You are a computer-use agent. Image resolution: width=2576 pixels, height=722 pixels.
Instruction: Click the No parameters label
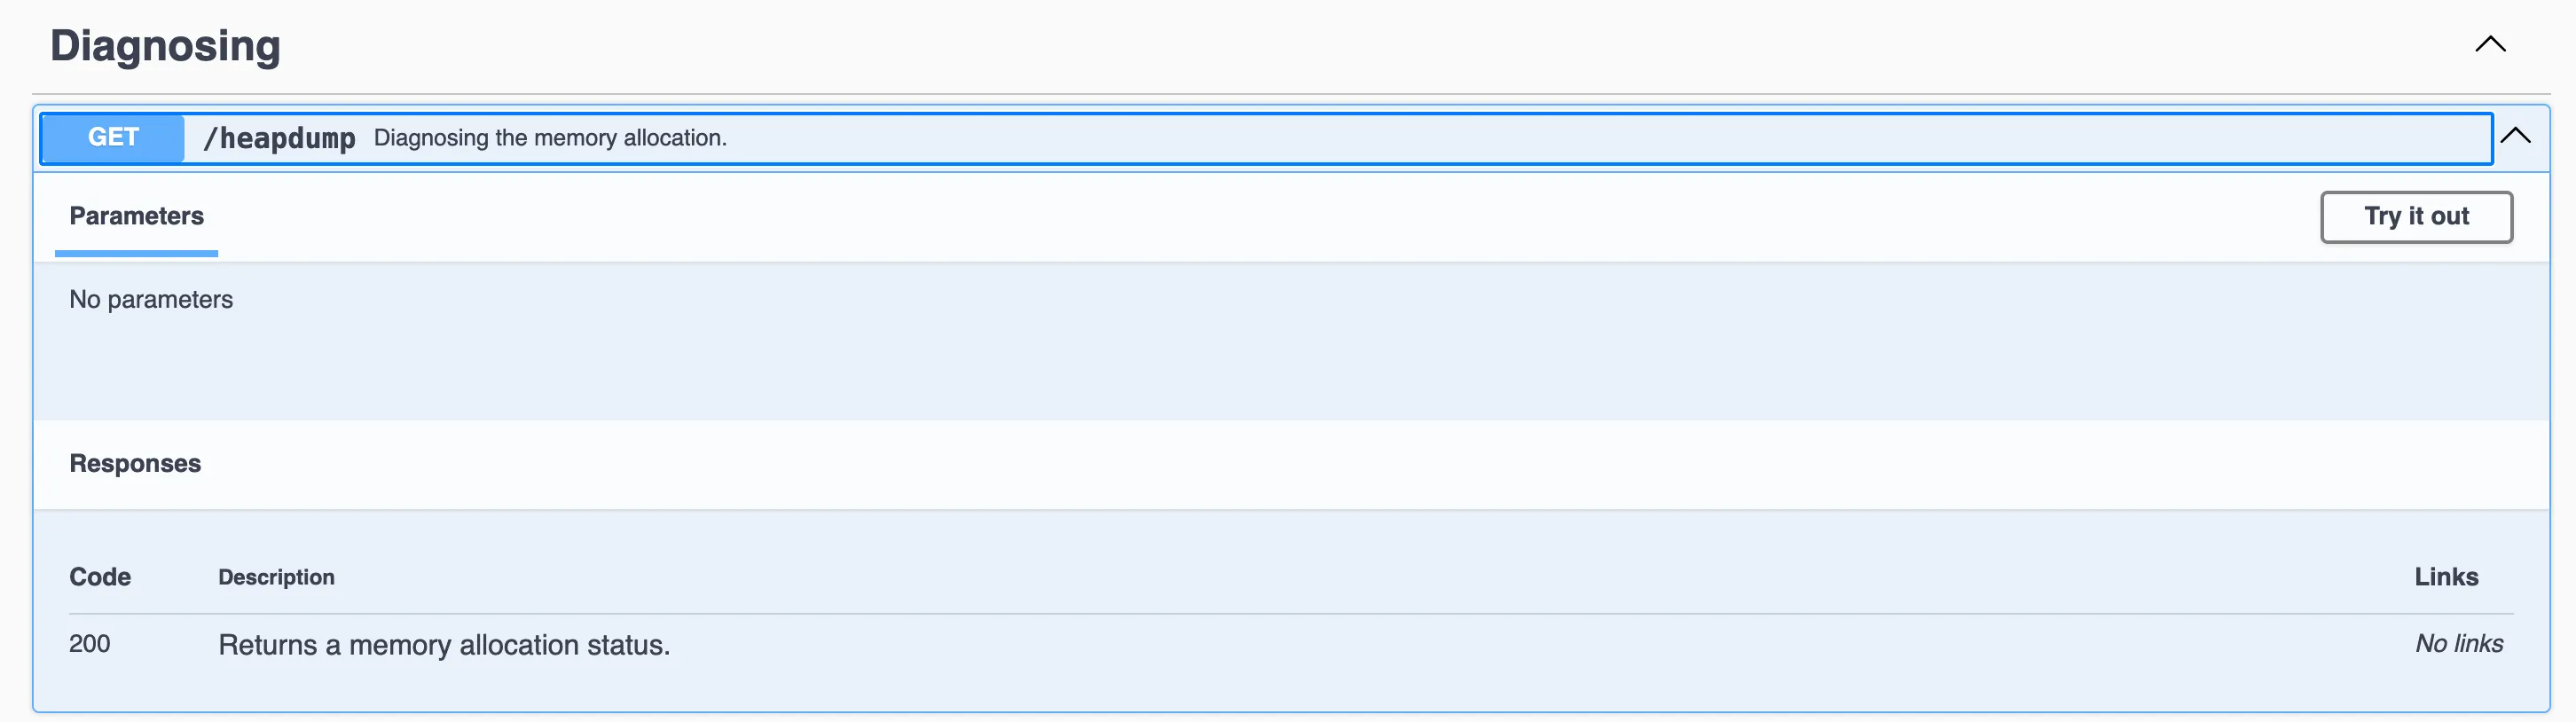pos(151,298)
